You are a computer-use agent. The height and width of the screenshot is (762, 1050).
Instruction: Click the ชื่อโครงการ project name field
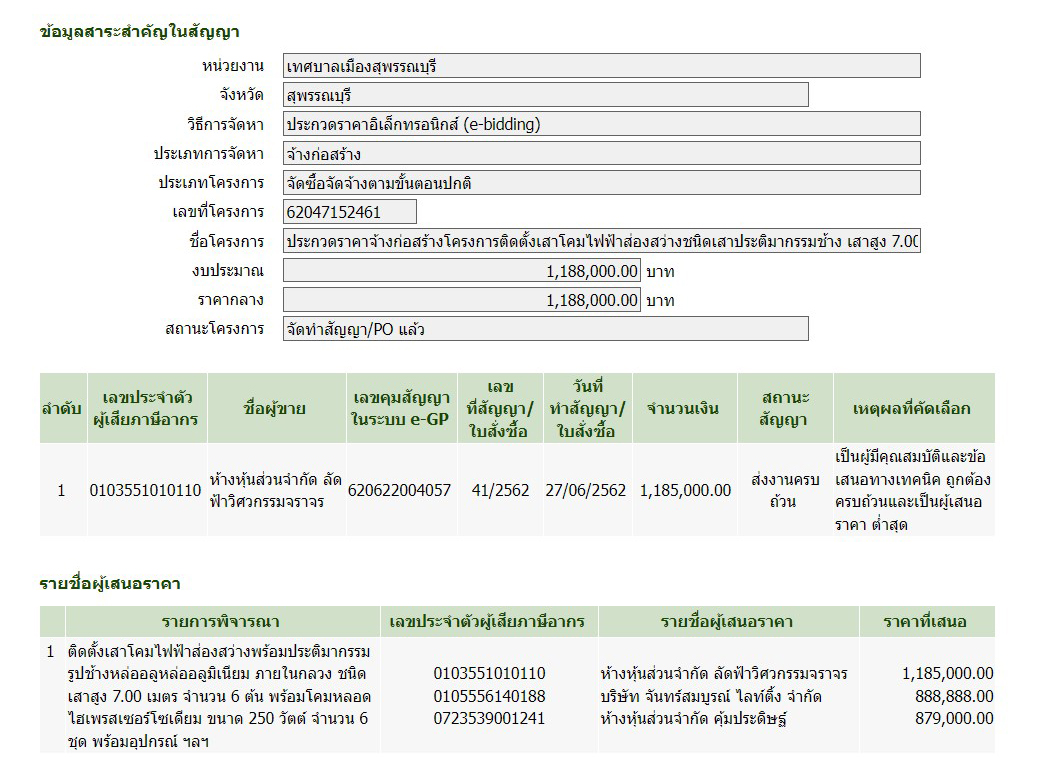[601, 242]
